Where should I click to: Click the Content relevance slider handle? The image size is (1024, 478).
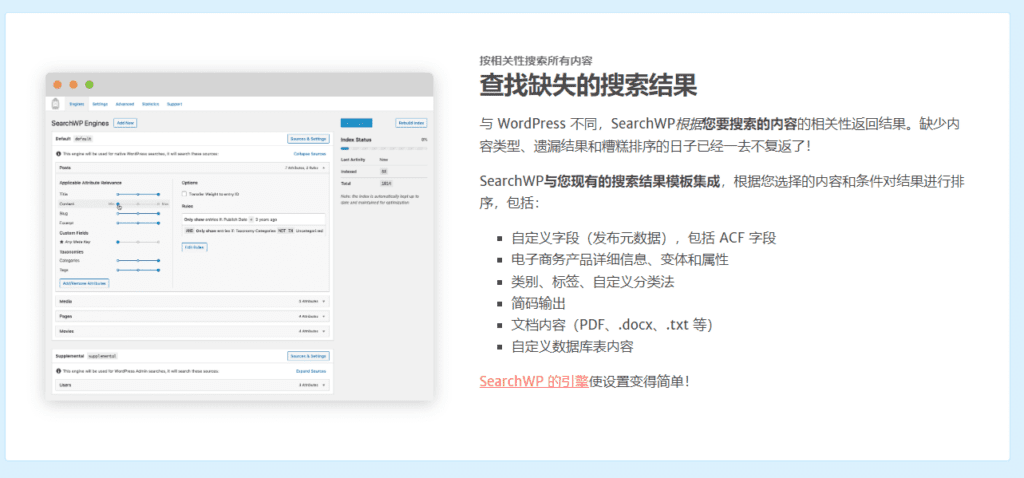click(x=118, y=204)
